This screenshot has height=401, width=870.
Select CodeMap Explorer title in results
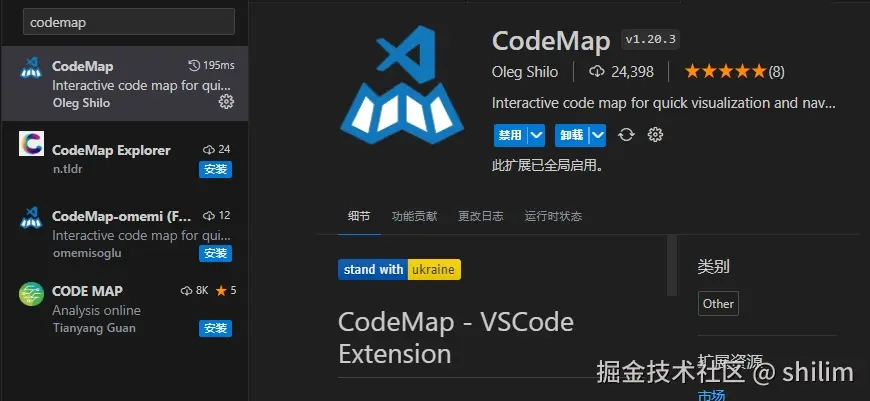tap(111, 150)
